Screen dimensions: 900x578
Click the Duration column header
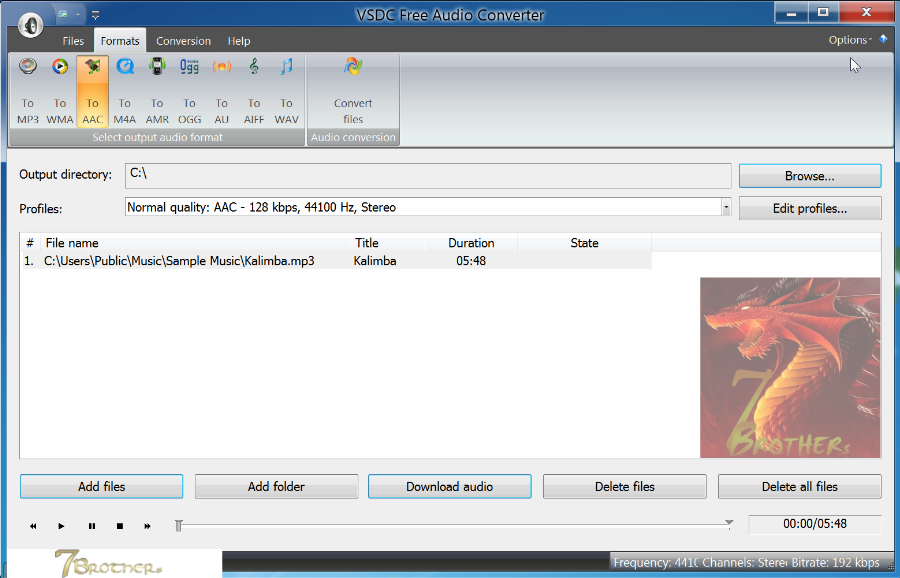click(x=471, y=243)
